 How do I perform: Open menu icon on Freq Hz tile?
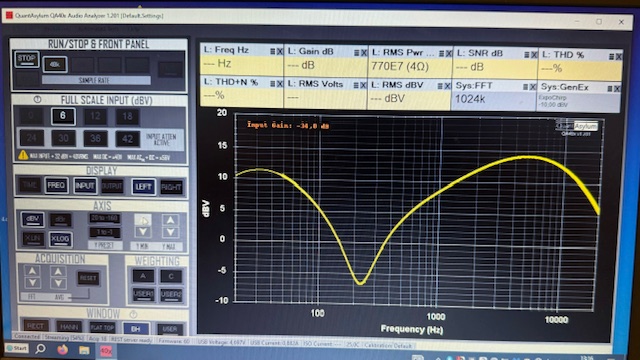(x=273, y=51)
